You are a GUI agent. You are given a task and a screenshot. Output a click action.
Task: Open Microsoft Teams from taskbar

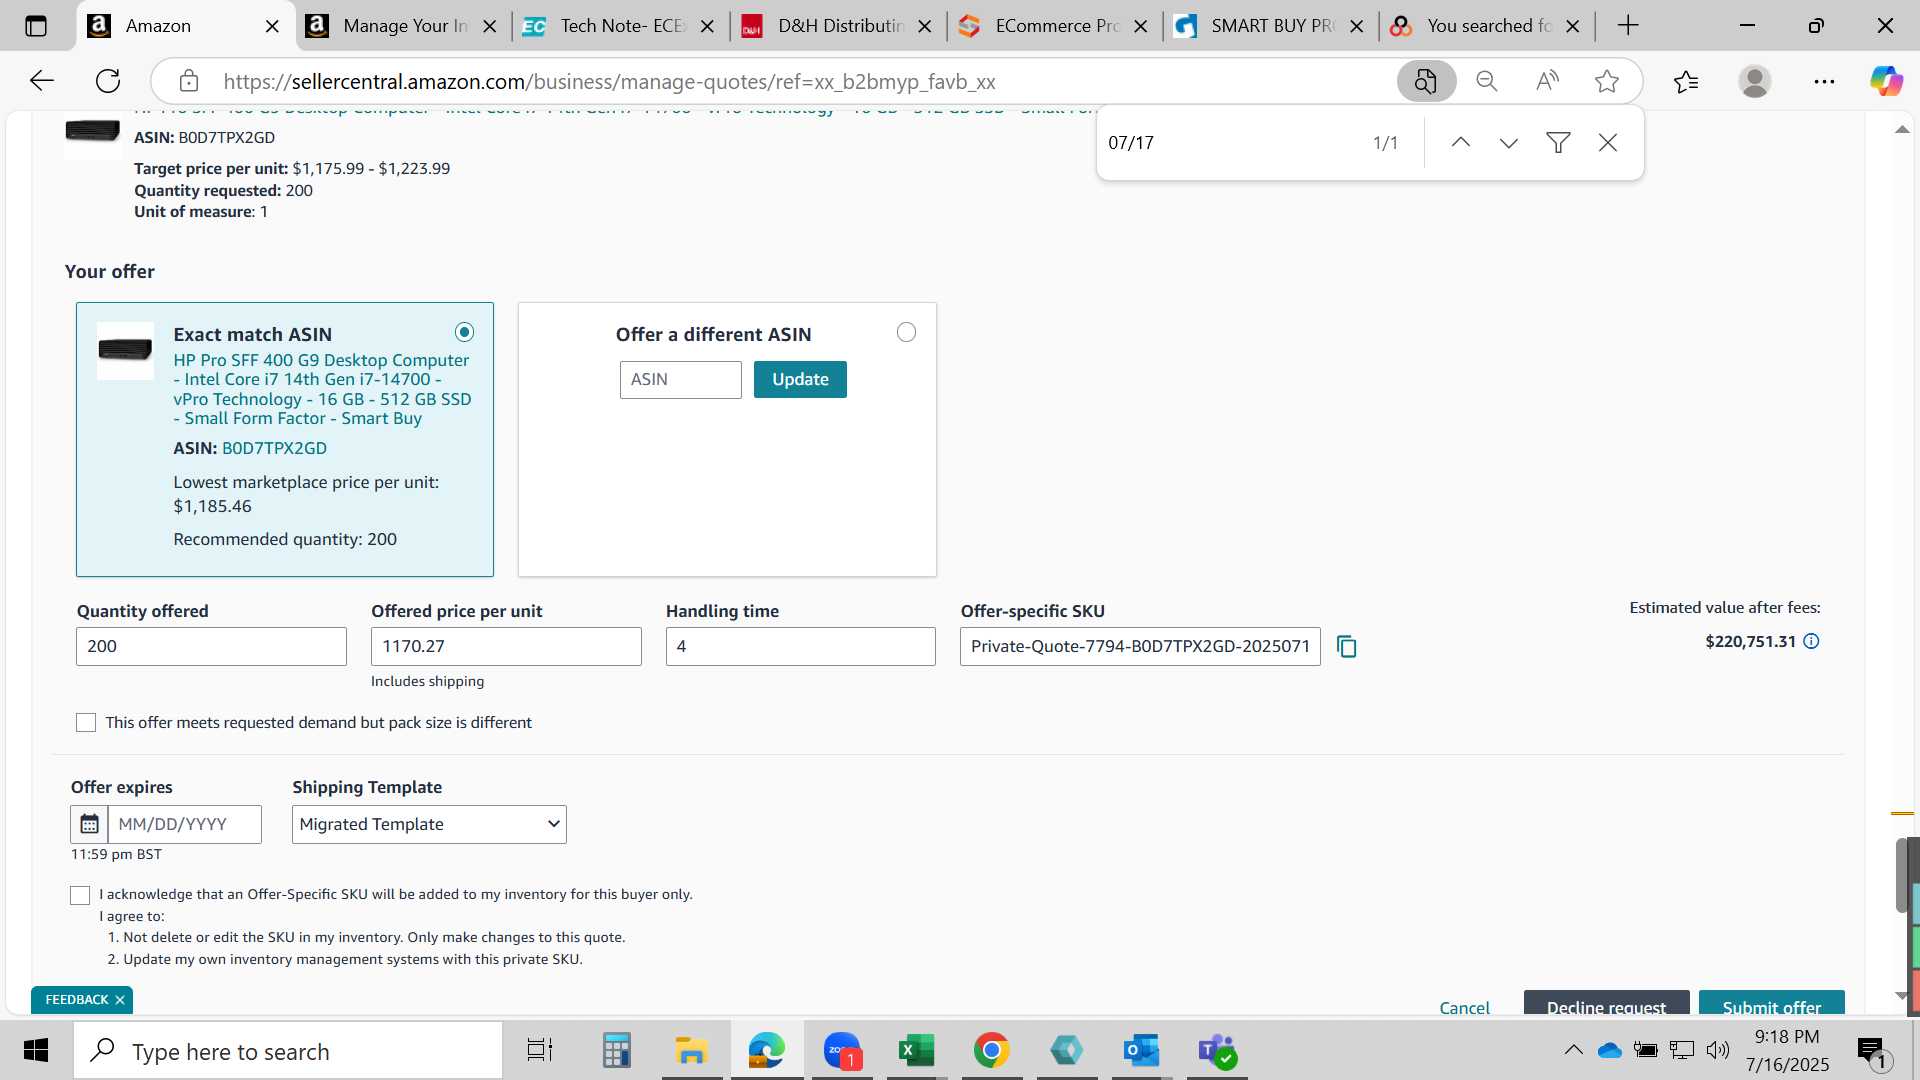1217,1051
